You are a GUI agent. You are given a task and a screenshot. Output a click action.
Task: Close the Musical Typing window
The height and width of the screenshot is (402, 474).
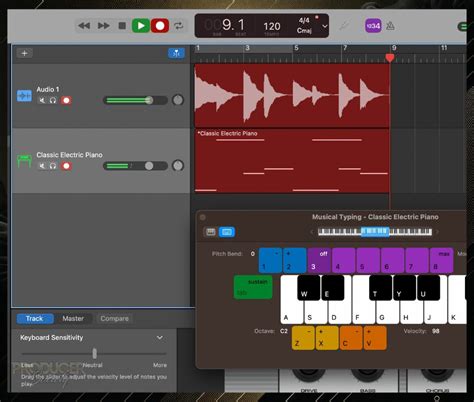[x=202, y=217]
